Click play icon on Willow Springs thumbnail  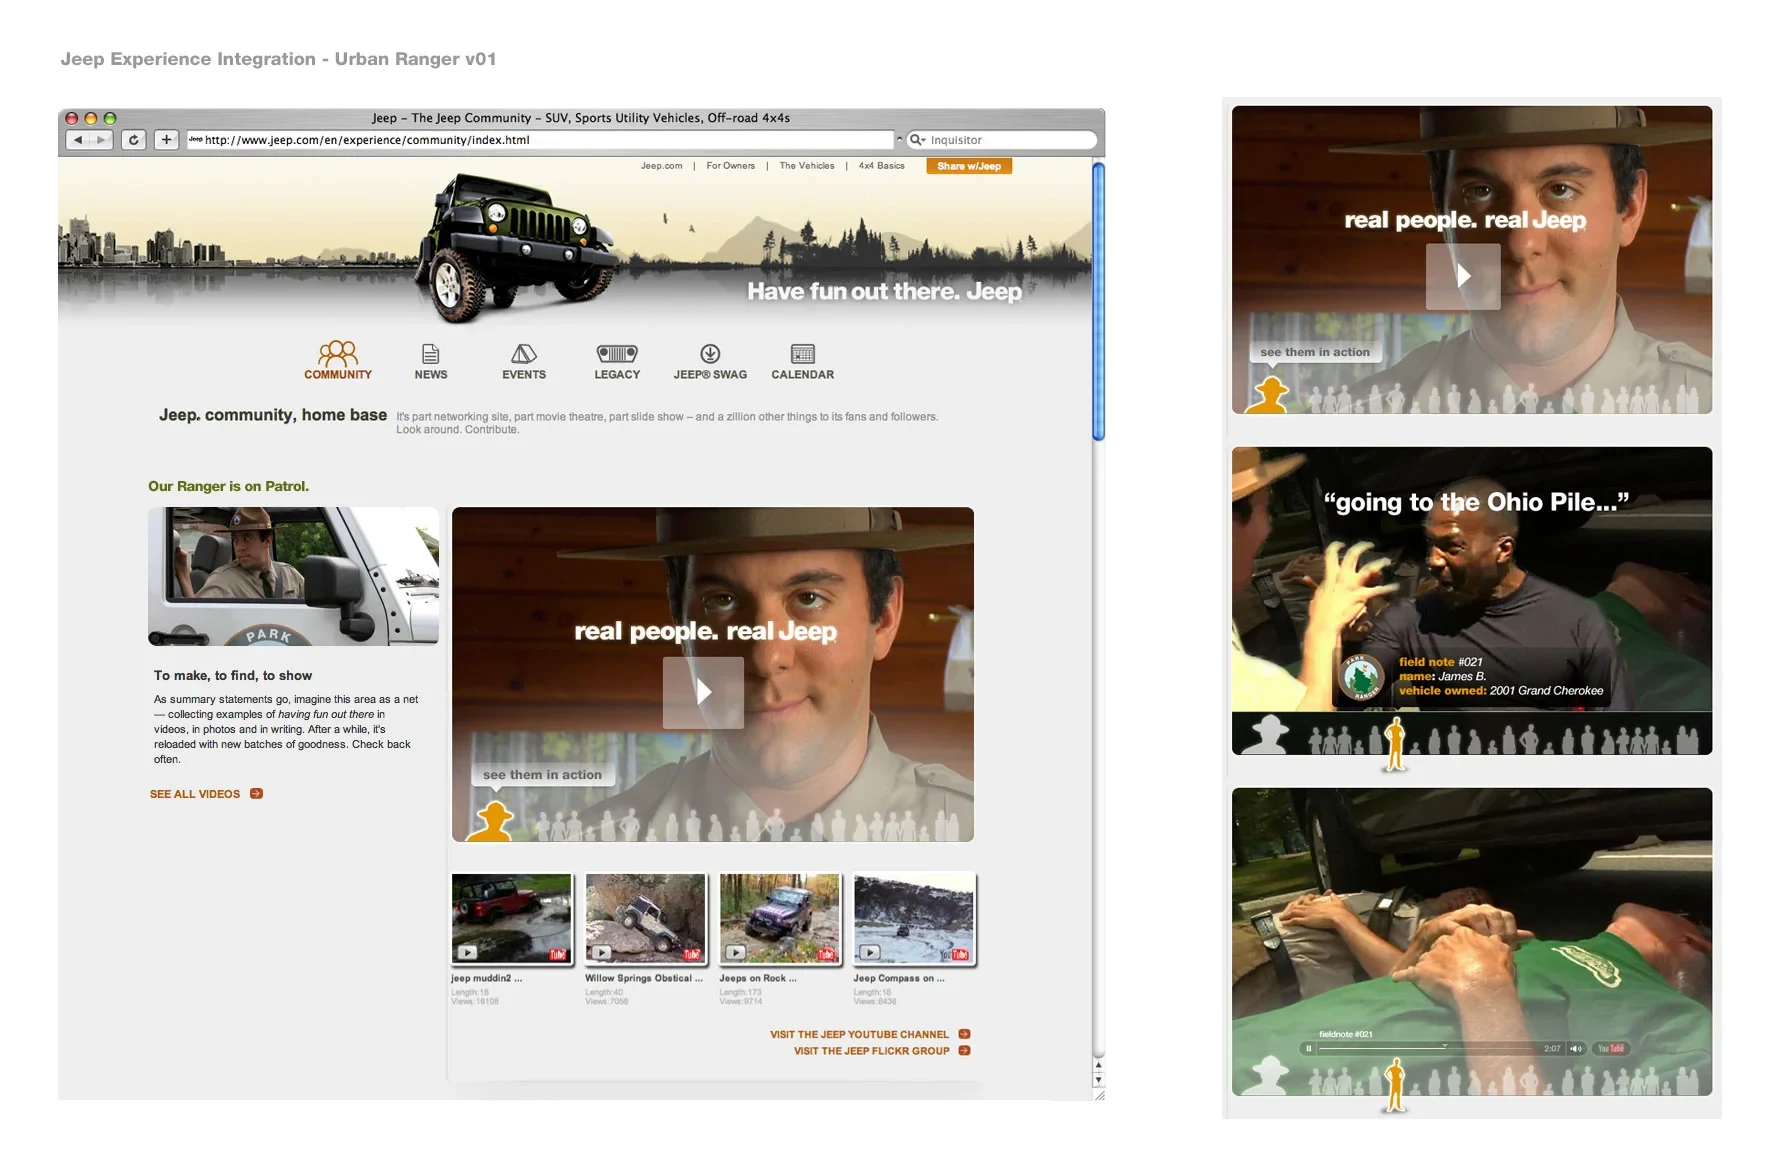point(601,953)
